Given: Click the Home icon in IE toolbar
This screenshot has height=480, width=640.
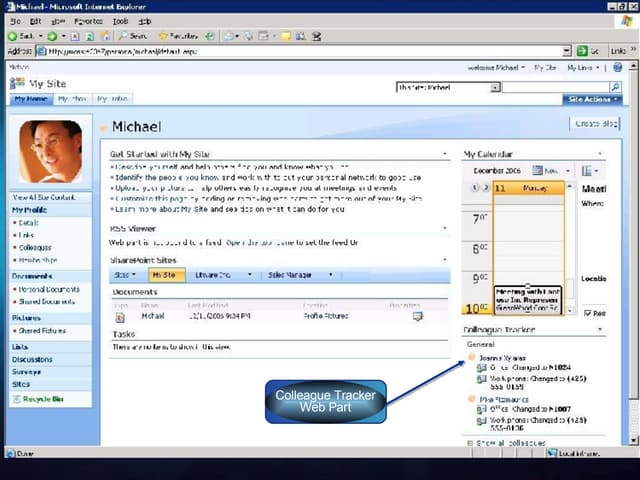Looking at the screenshot, I should [x=105, y=36].
